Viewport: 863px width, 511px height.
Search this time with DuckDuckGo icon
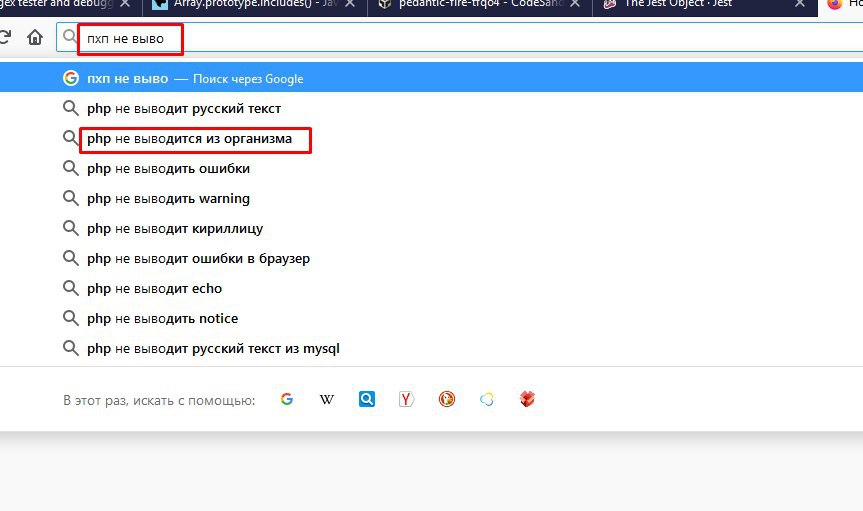tap(447, 399)
